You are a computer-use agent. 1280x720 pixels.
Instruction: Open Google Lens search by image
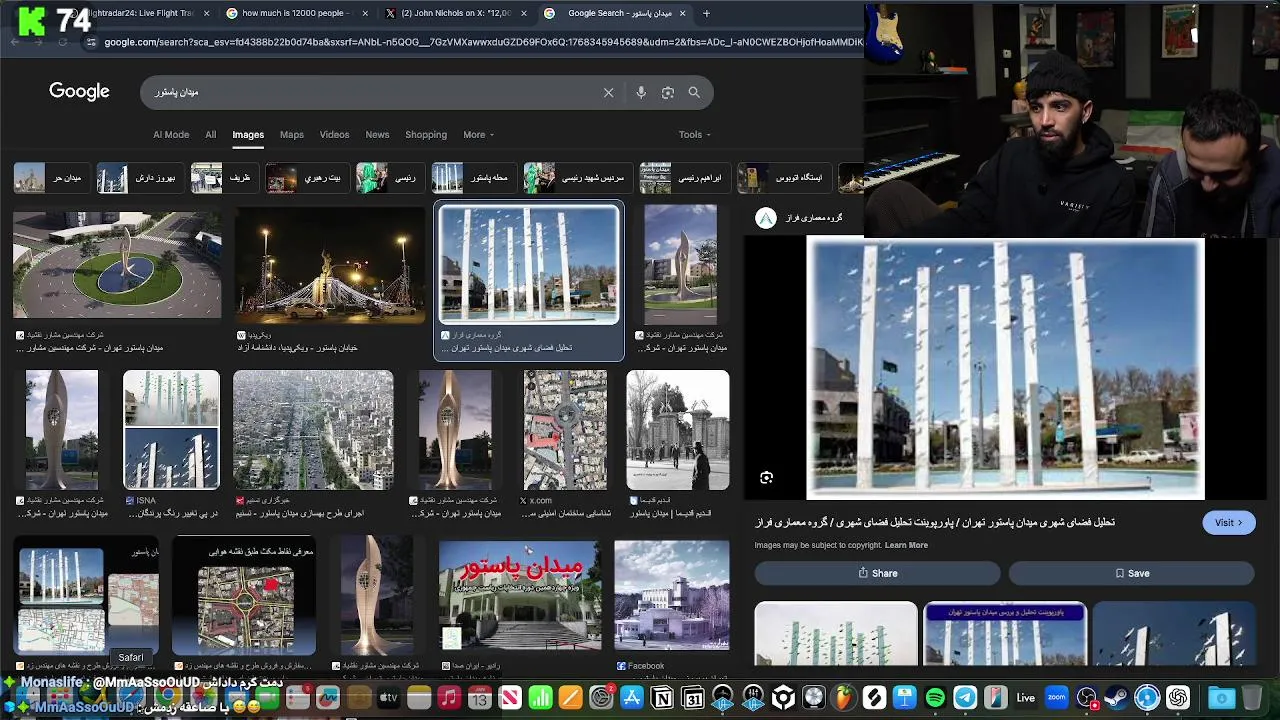(x=668, y=92)
